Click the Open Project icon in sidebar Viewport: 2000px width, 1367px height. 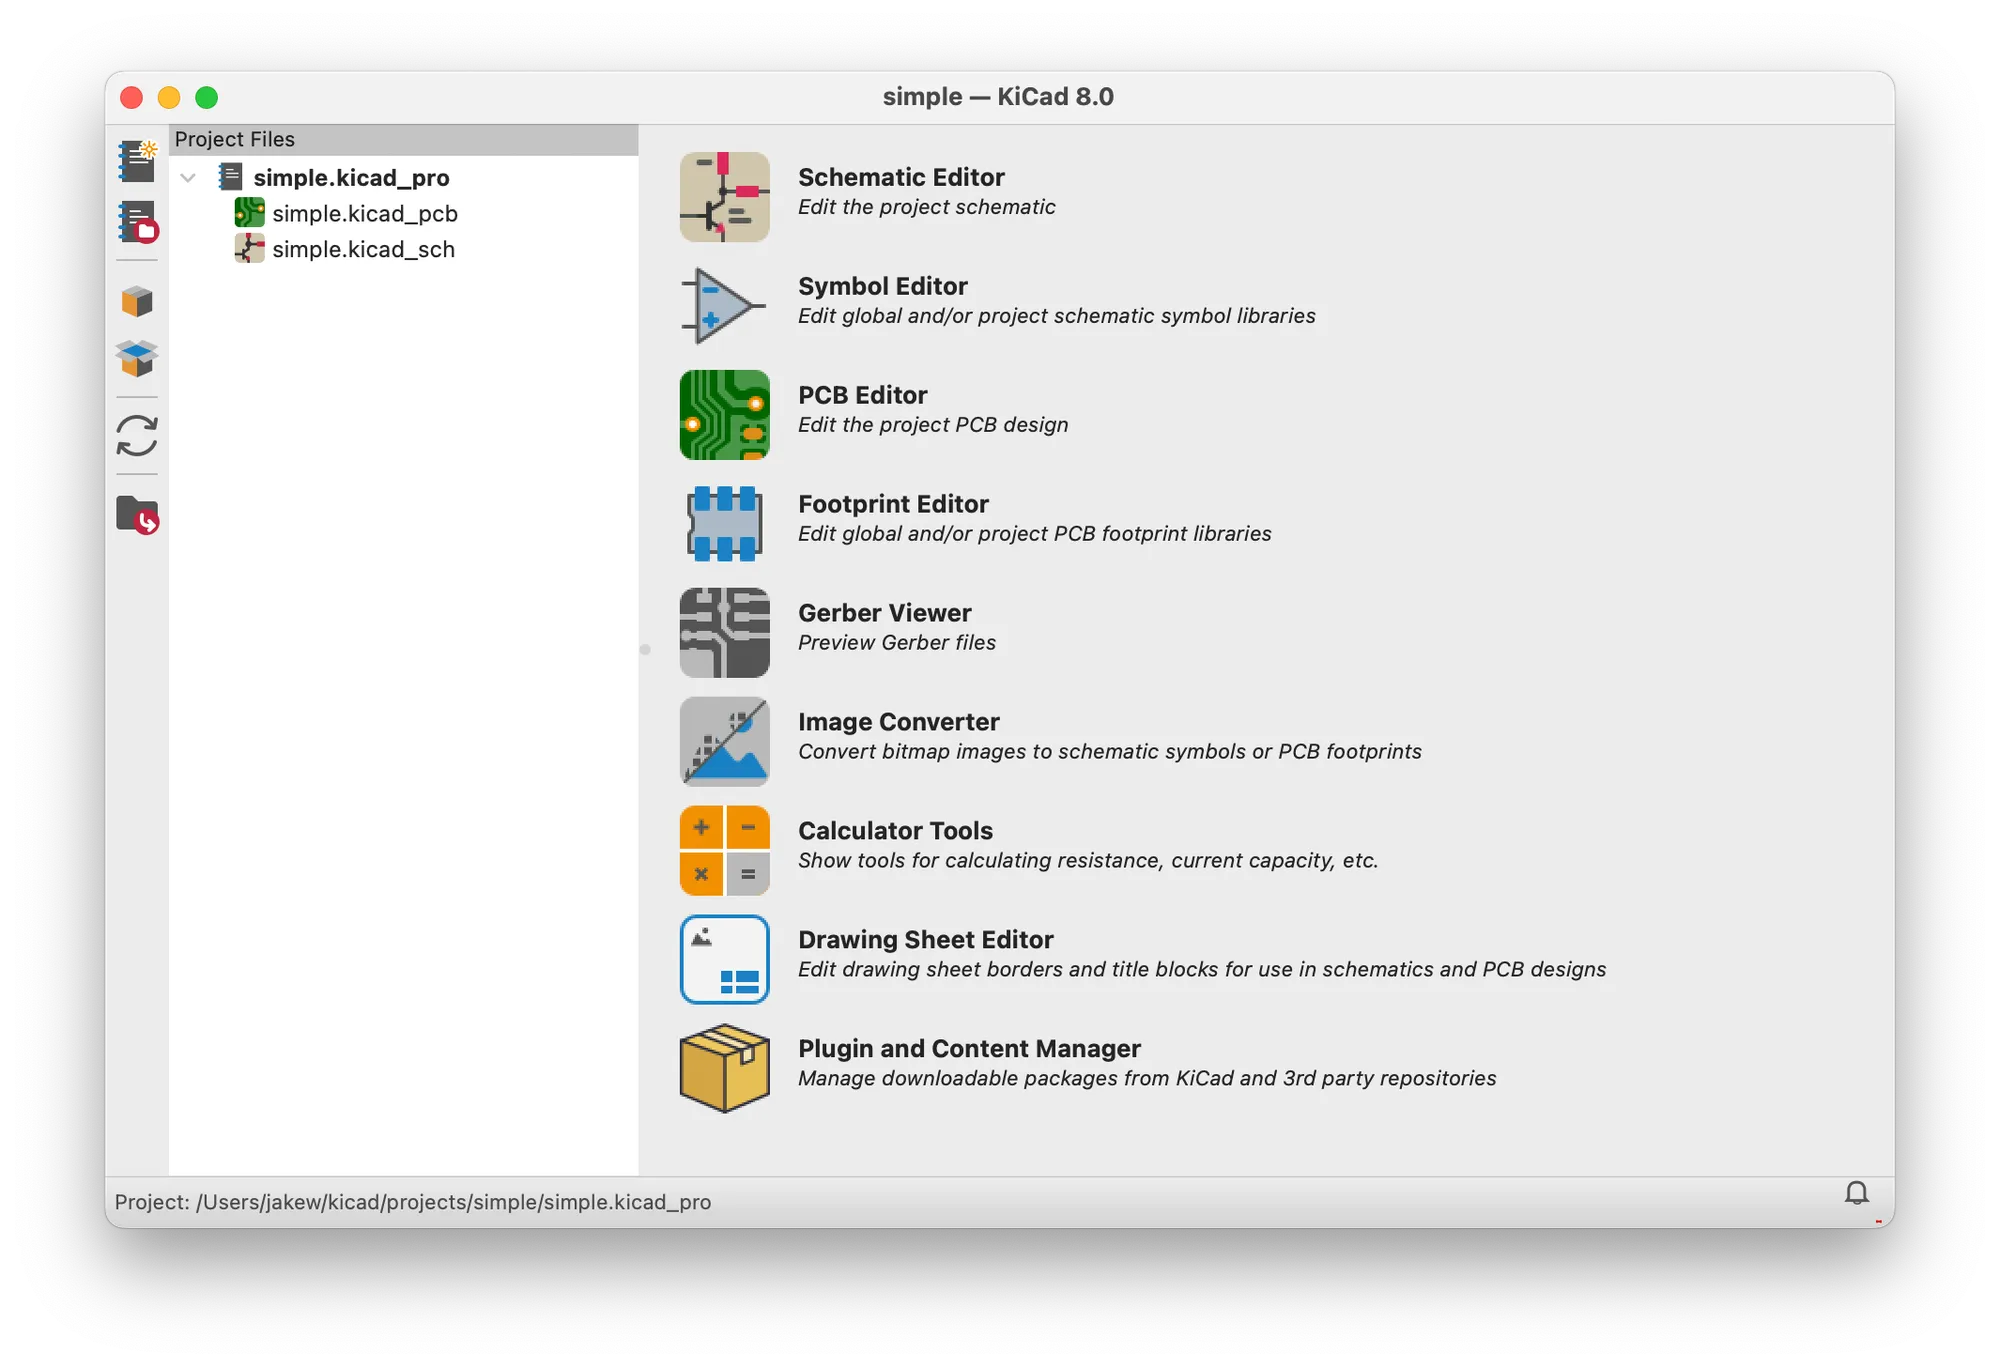137,222
